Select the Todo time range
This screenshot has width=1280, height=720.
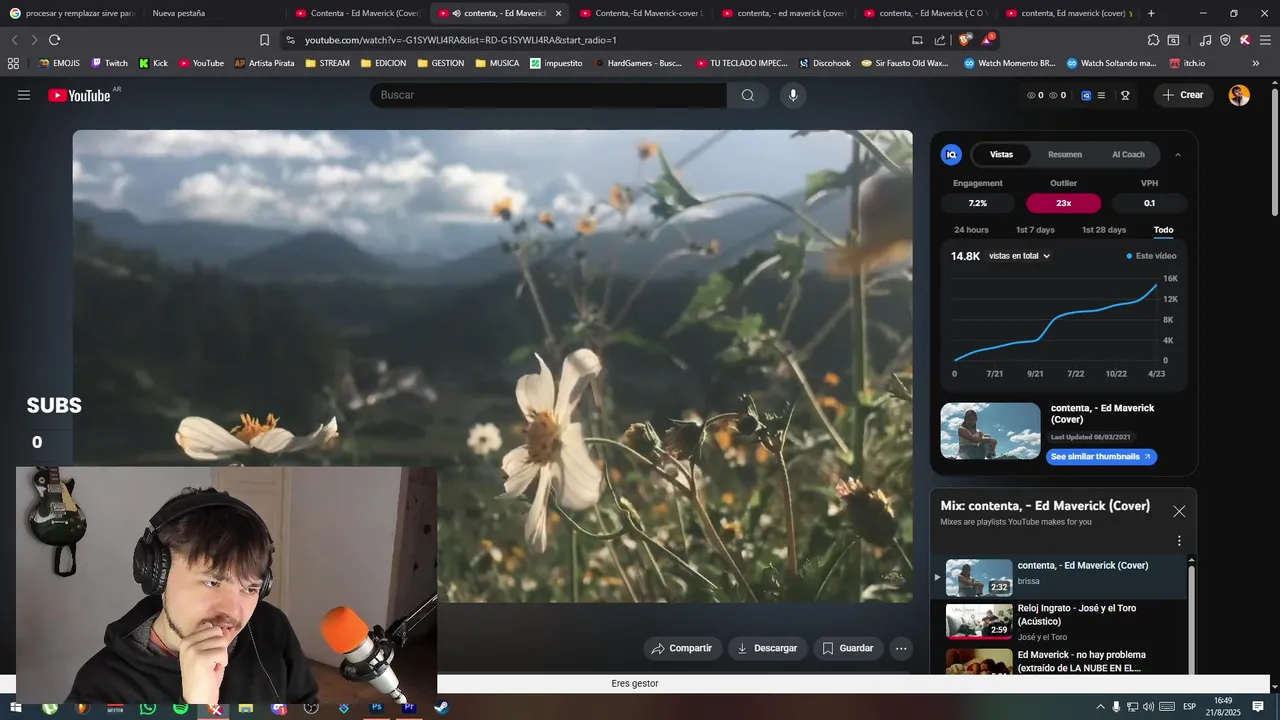click(x=1163, y=230)
